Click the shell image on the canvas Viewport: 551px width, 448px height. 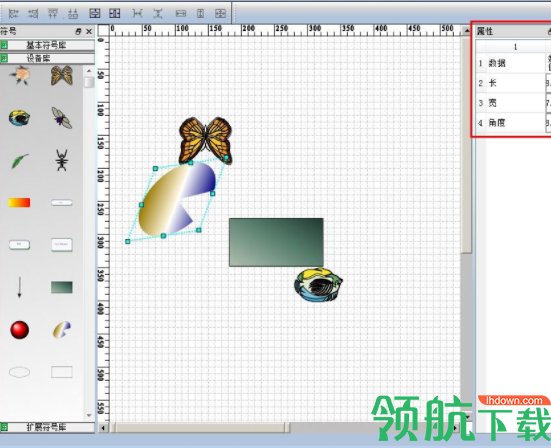pyautogui.click(x=318, y=285)
